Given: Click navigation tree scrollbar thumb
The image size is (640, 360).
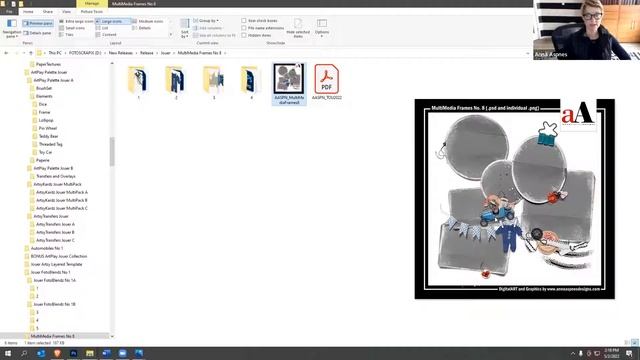Looking at the screenshot, I should point(112,151).
